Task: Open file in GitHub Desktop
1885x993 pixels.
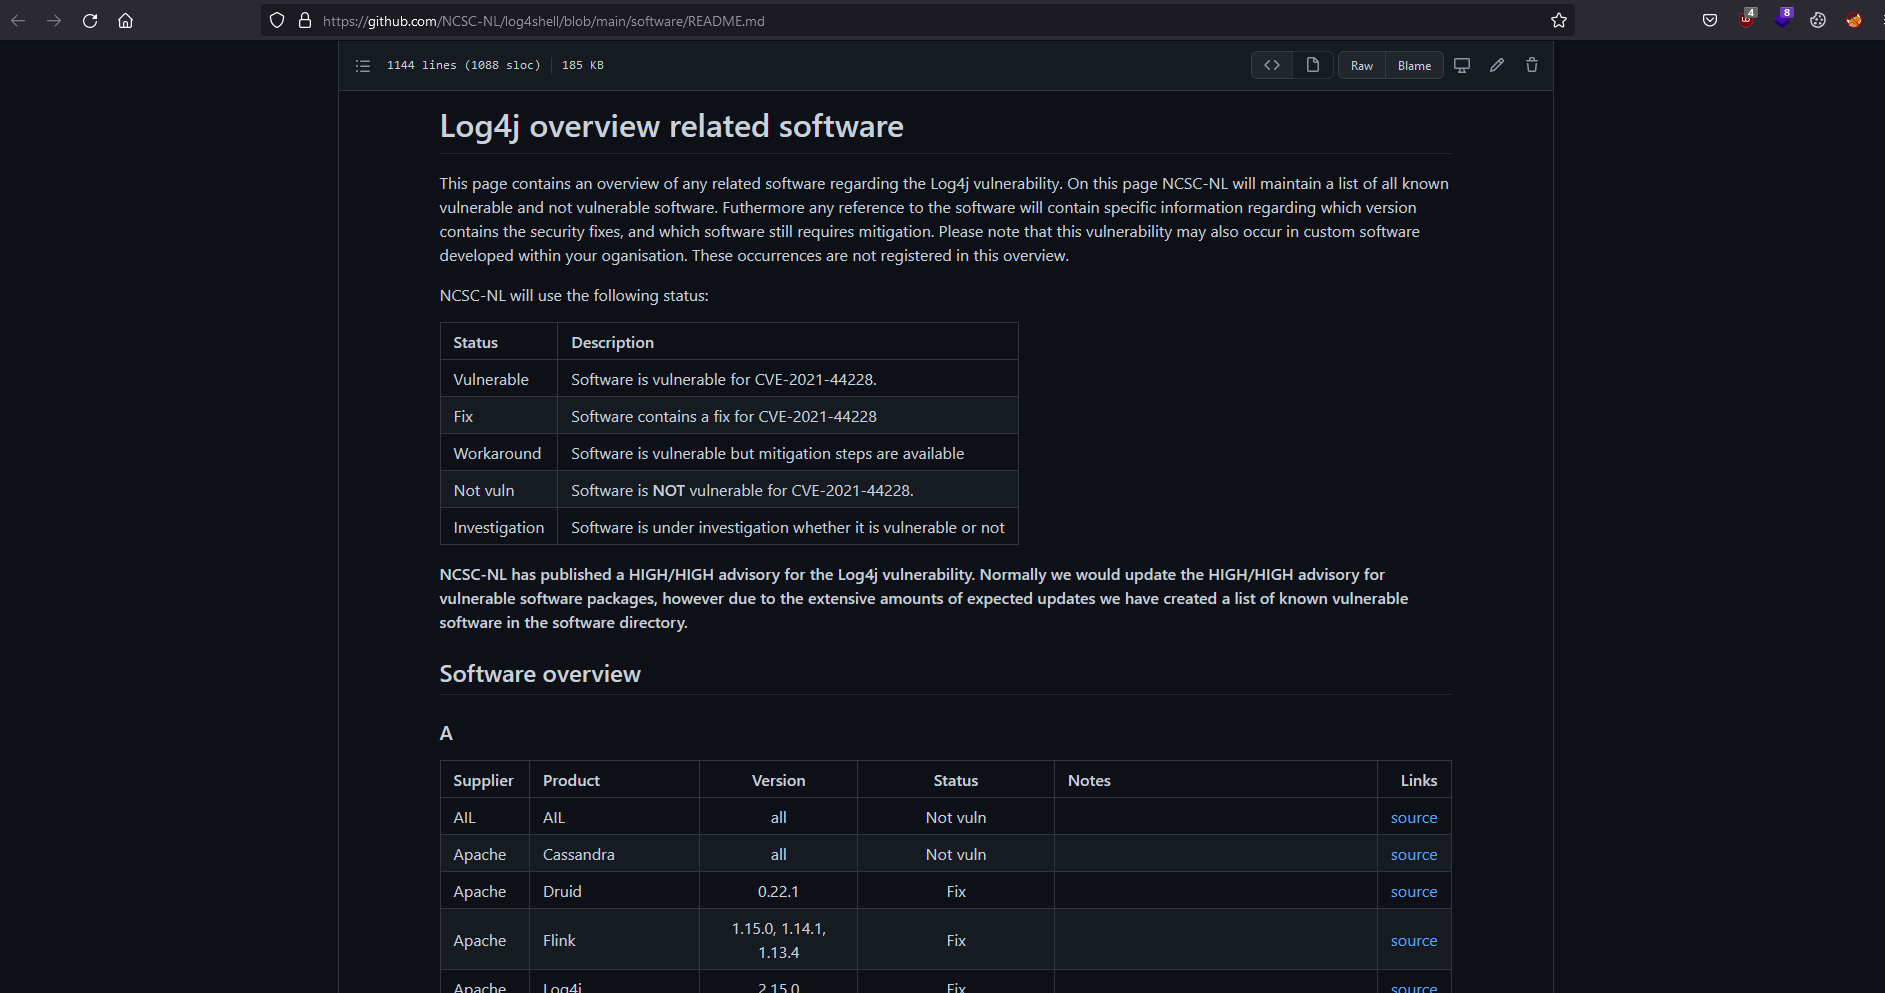Action: pos(1462,65)
